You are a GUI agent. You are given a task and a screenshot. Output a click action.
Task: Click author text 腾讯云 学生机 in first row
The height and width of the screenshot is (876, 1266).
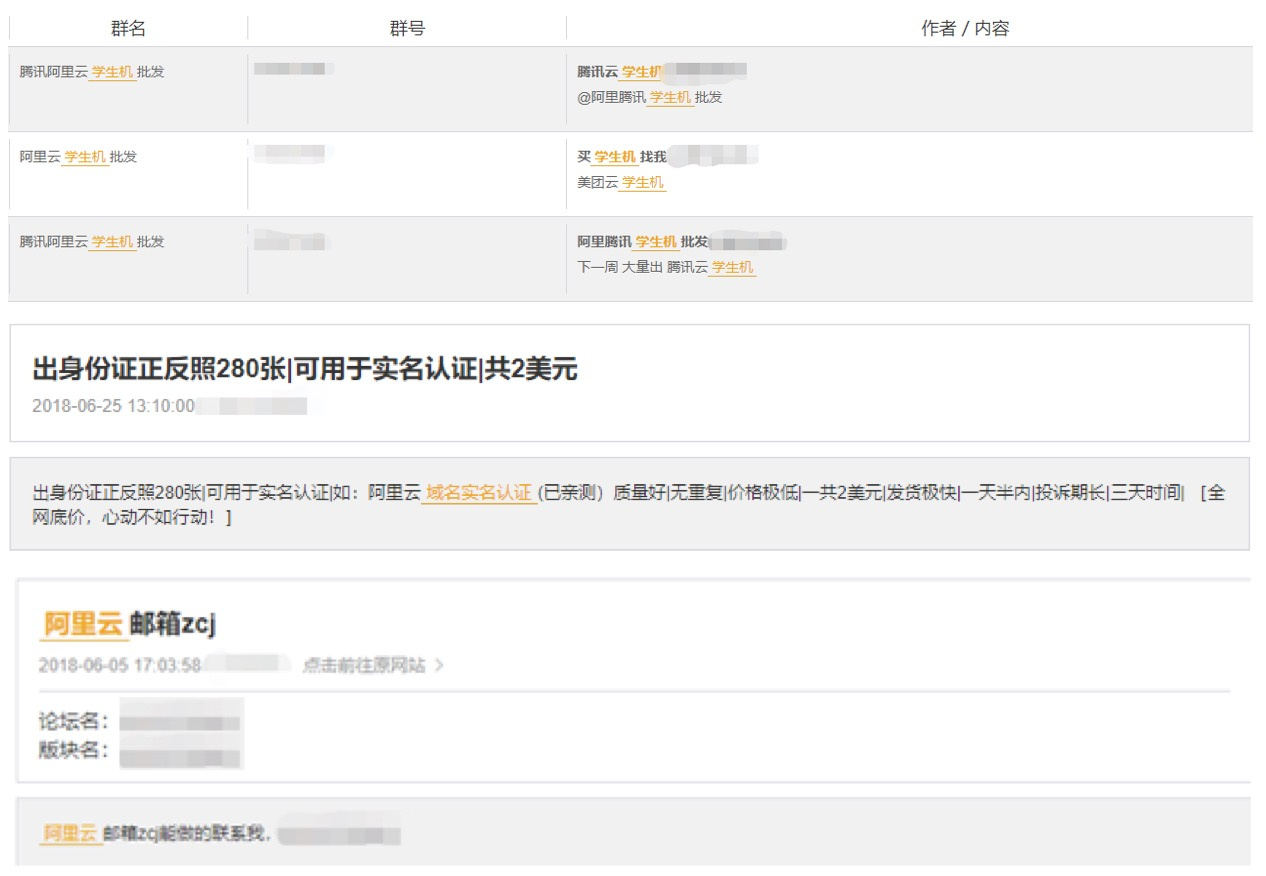click(x=620, y=72)
